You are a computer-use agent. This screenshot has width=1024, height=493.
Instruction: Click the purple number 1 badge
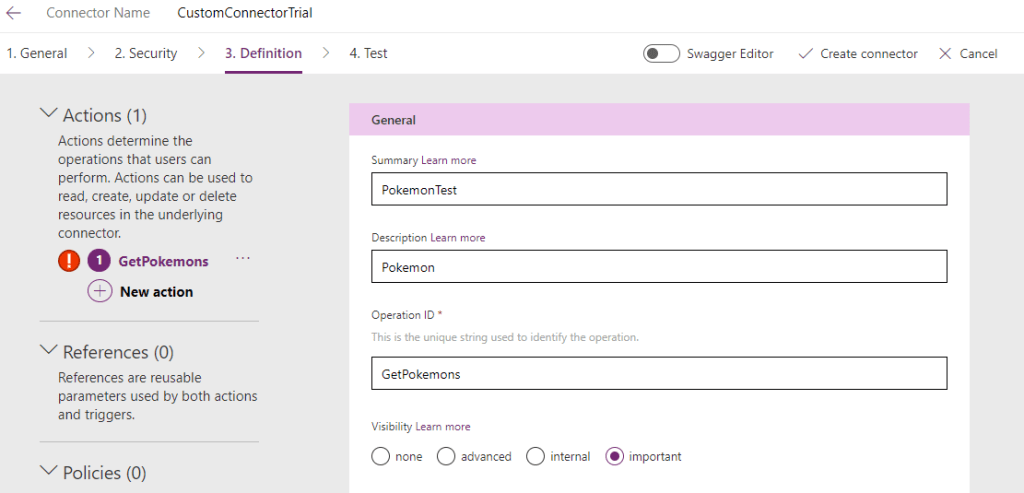tap(99, 261)
